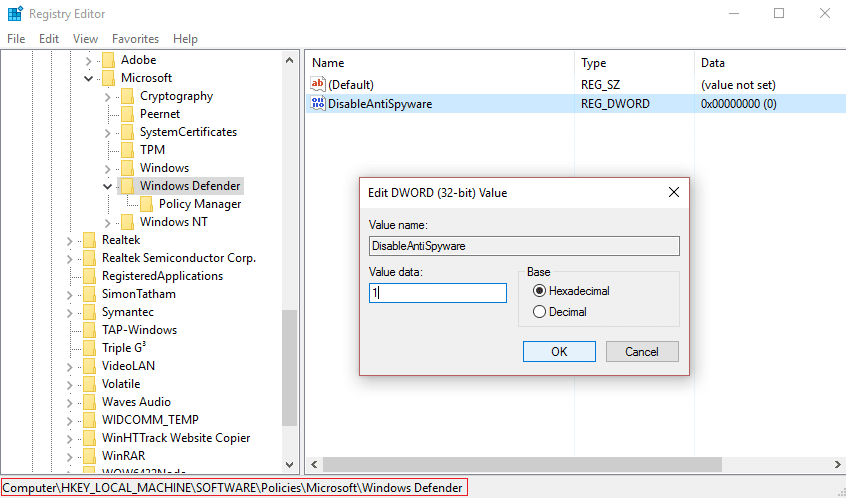Collapse the Microsoft key in tree
This screenshot has width=846, height=498.
tap(89, 78)
